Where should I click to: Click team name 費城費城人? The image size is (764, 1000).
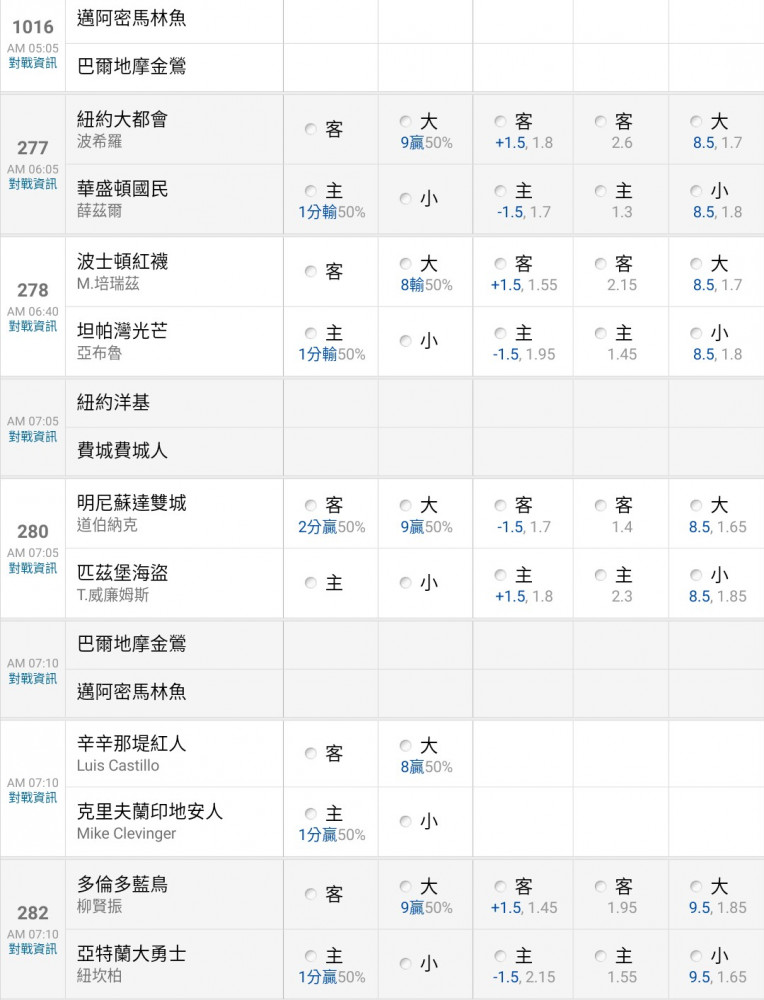point(122,450)
